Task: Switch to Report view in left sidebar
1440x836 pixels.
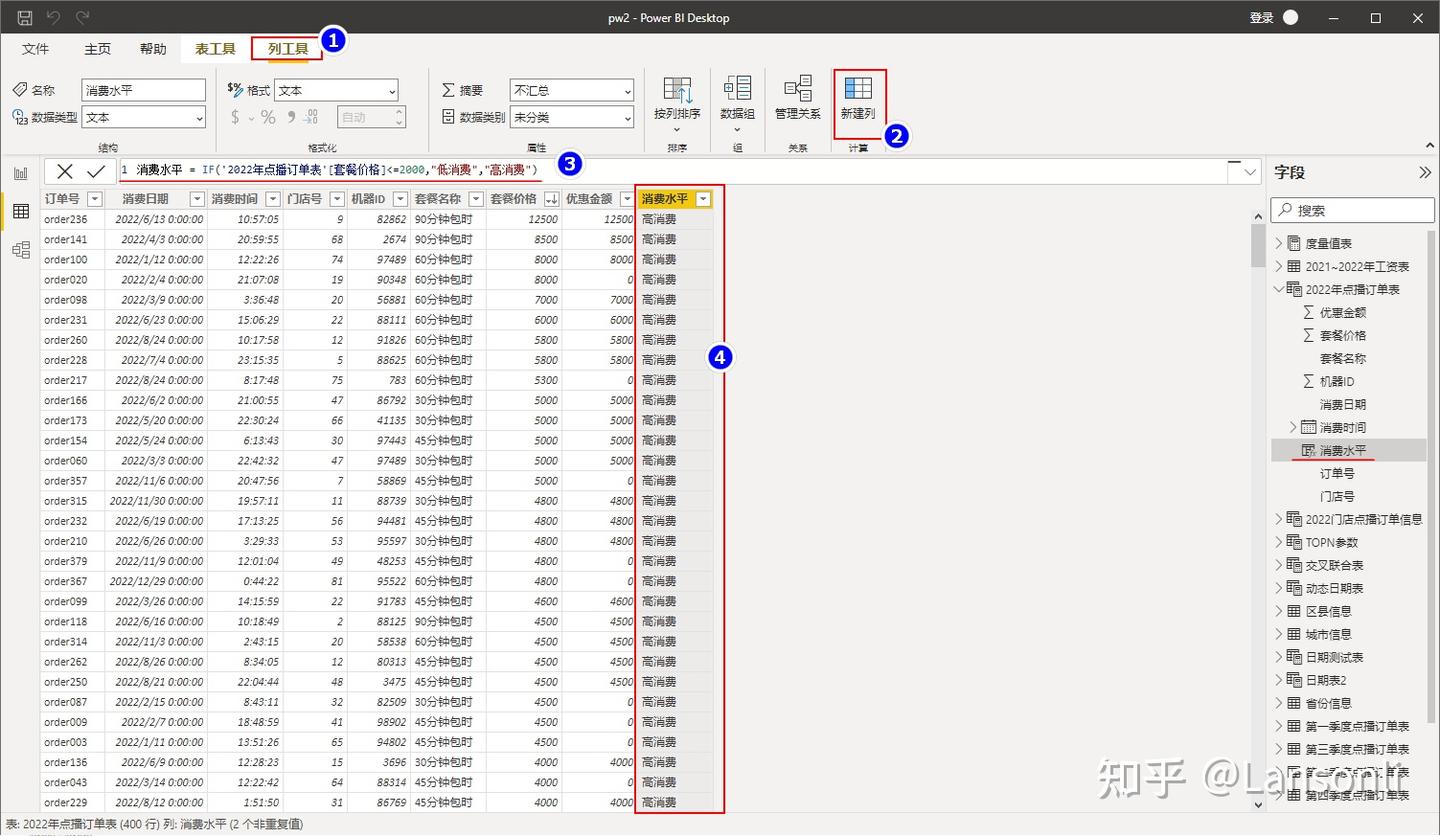Action: point(20,173)
